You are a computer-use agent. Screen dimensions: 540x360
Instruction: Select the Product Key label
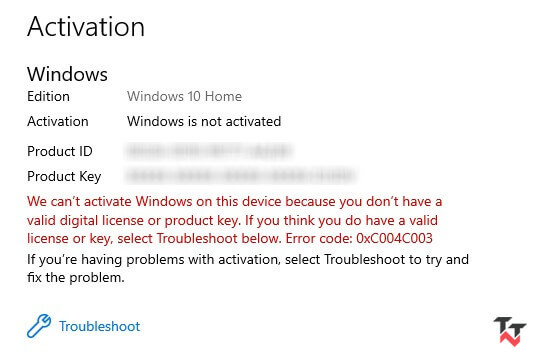click(x=64, y=176)
